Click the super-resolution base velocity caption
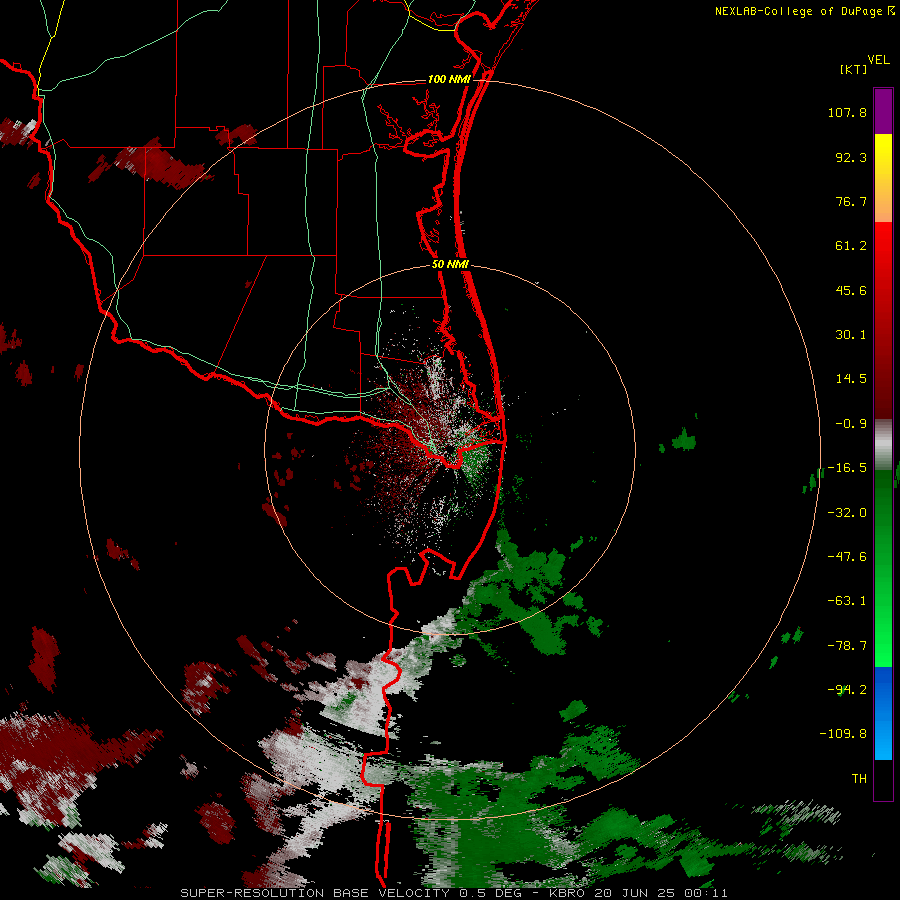The height and width of the screenshot is (900, 900). [454, 893]
